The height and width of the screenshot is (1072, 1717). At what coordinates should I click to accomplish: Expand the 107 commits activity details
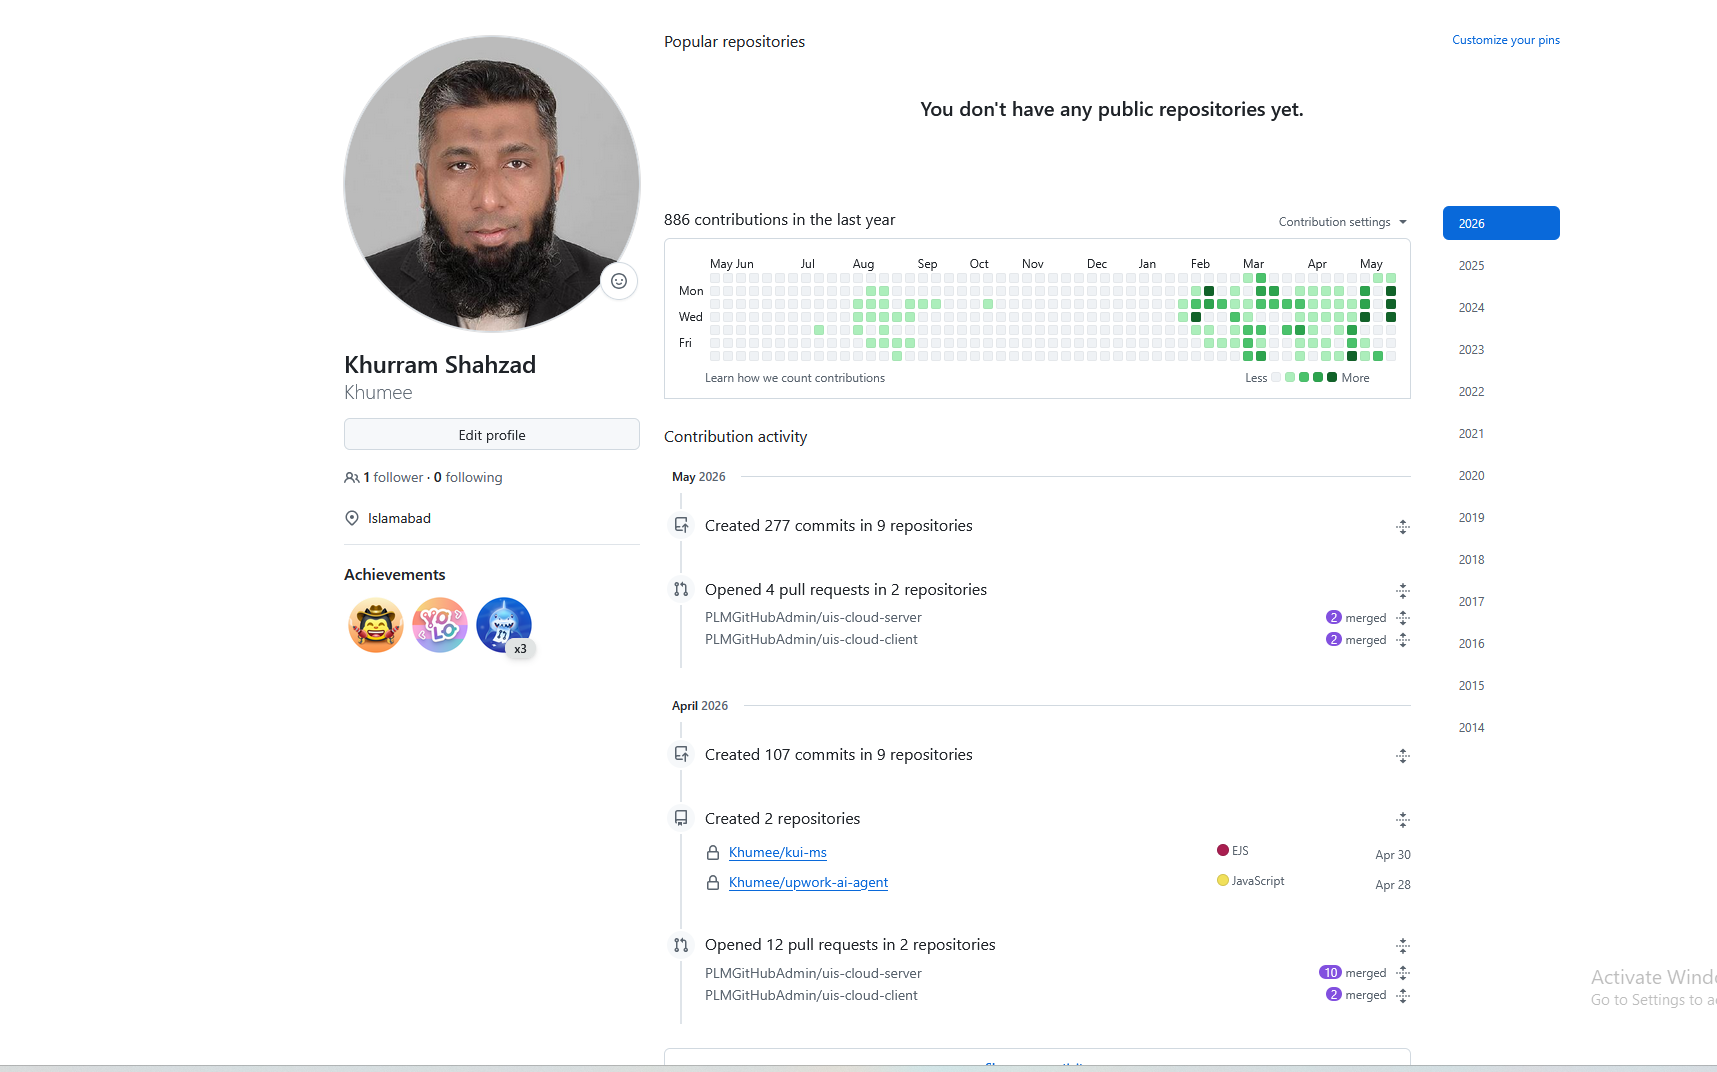click(x=1403, y=756)
